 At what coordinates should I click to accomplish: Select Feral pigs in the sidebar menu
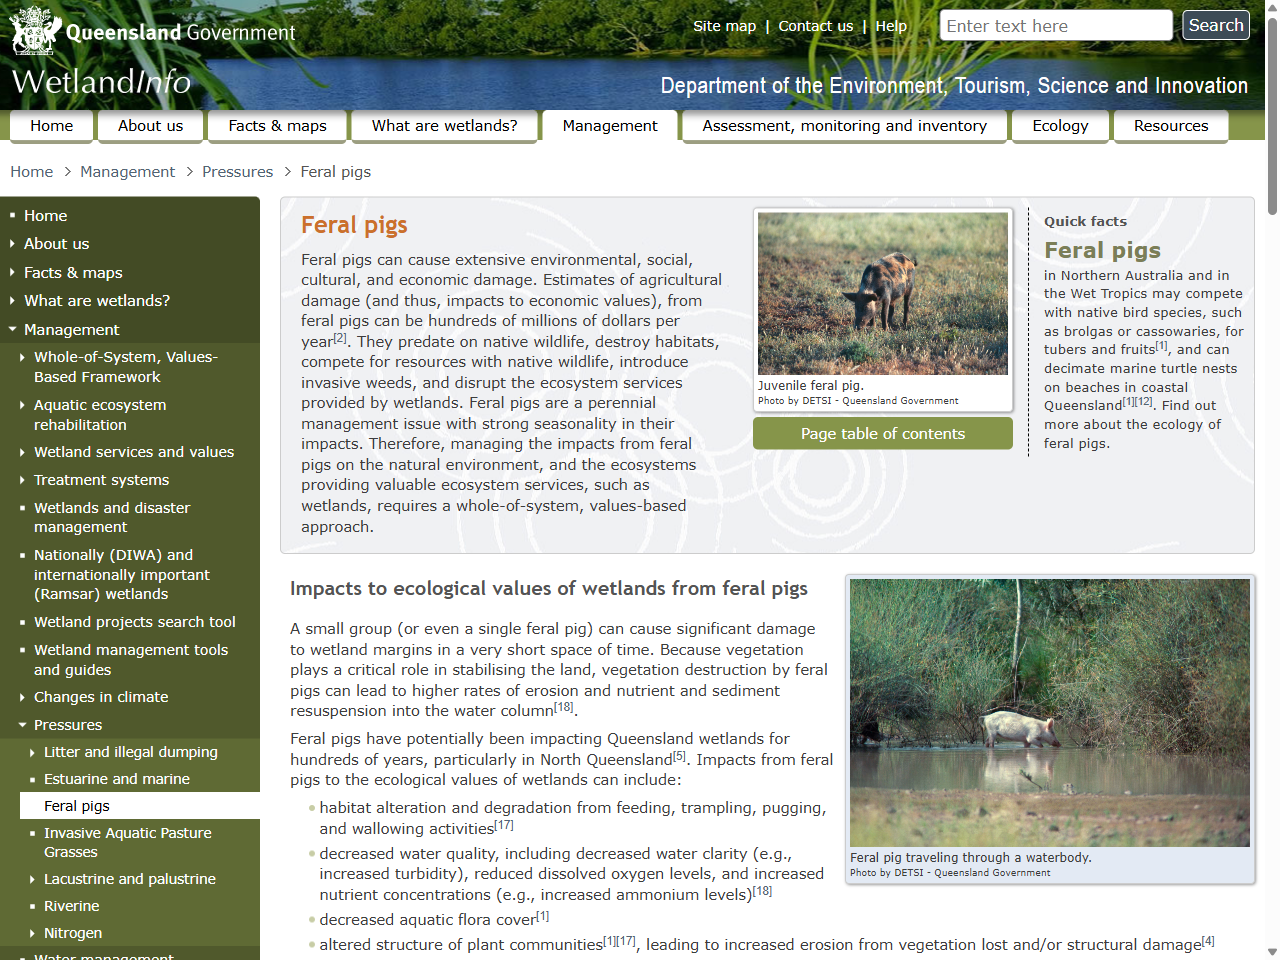pyautogui.click(x=76, y=805)
